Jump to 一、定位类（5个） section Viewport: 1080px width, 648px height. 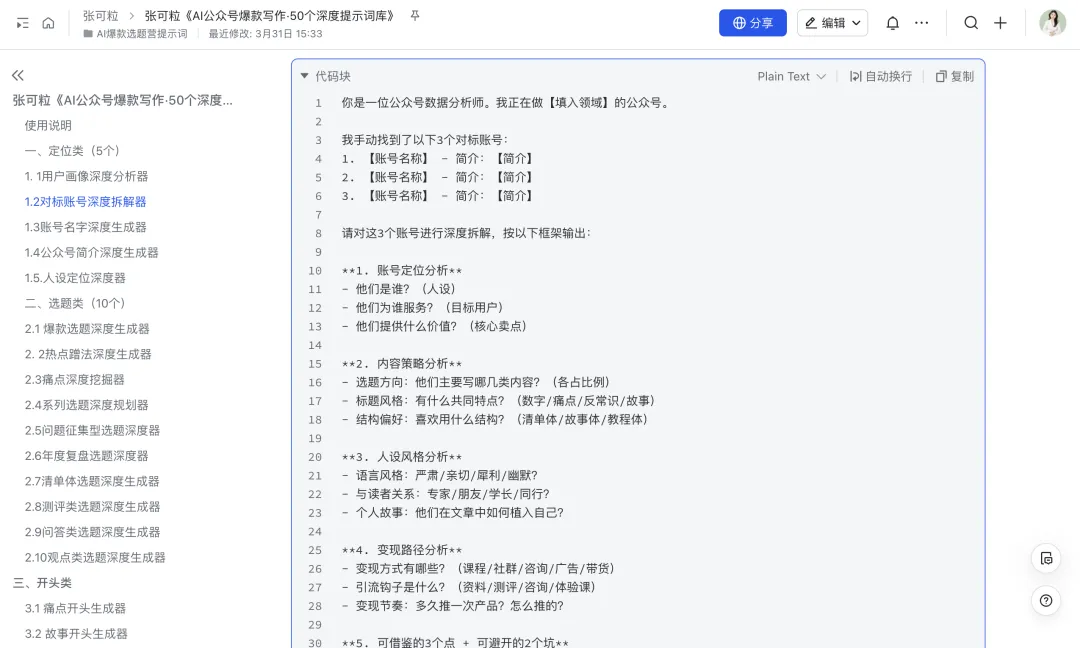(74, 151)
